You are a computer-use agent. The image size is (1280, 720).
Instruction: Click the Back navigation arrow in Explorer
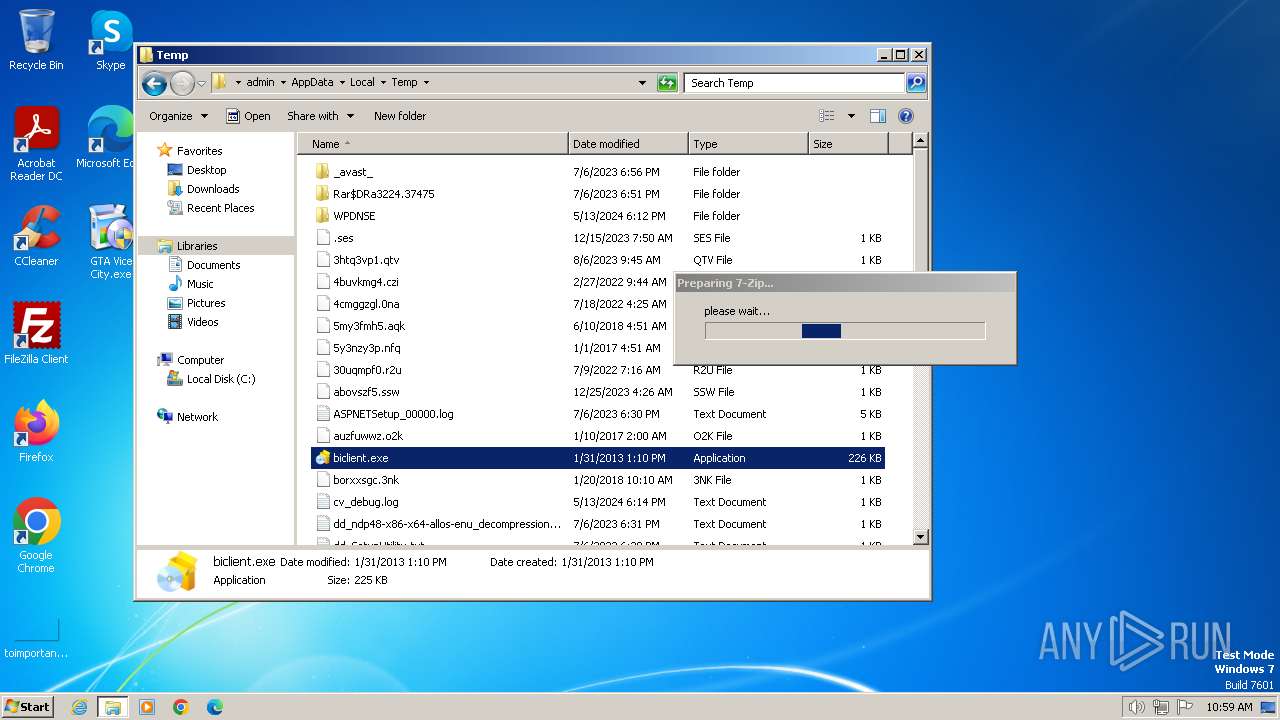point(154,83)
